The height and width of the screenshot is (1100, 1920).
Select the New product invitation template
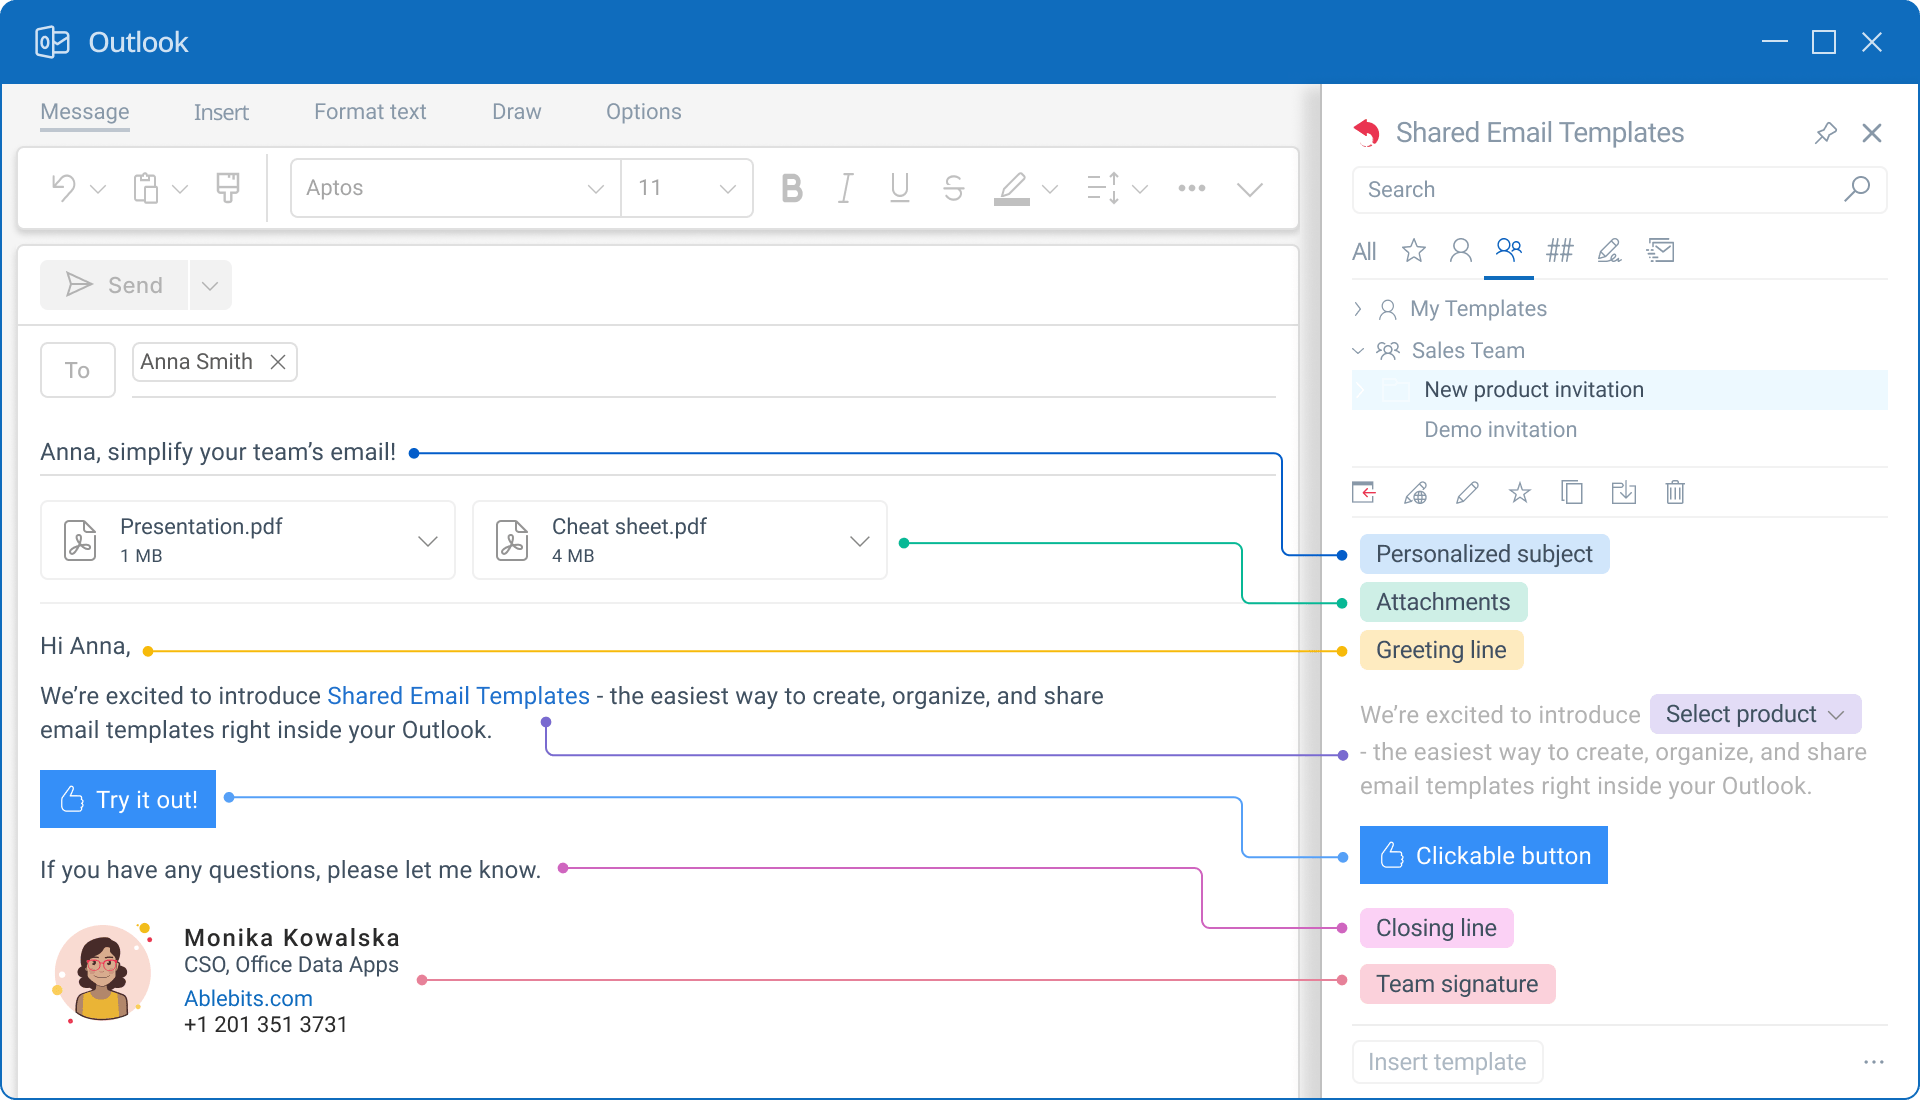pyautogui.click(x=1620, y=390)
